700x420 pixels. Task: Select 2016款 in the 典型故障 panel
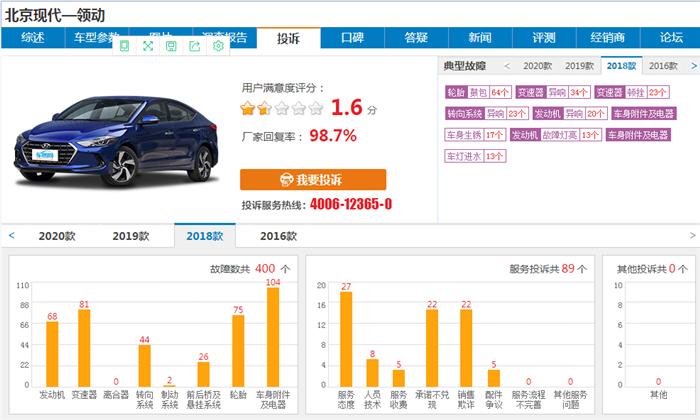coord(663,66)
